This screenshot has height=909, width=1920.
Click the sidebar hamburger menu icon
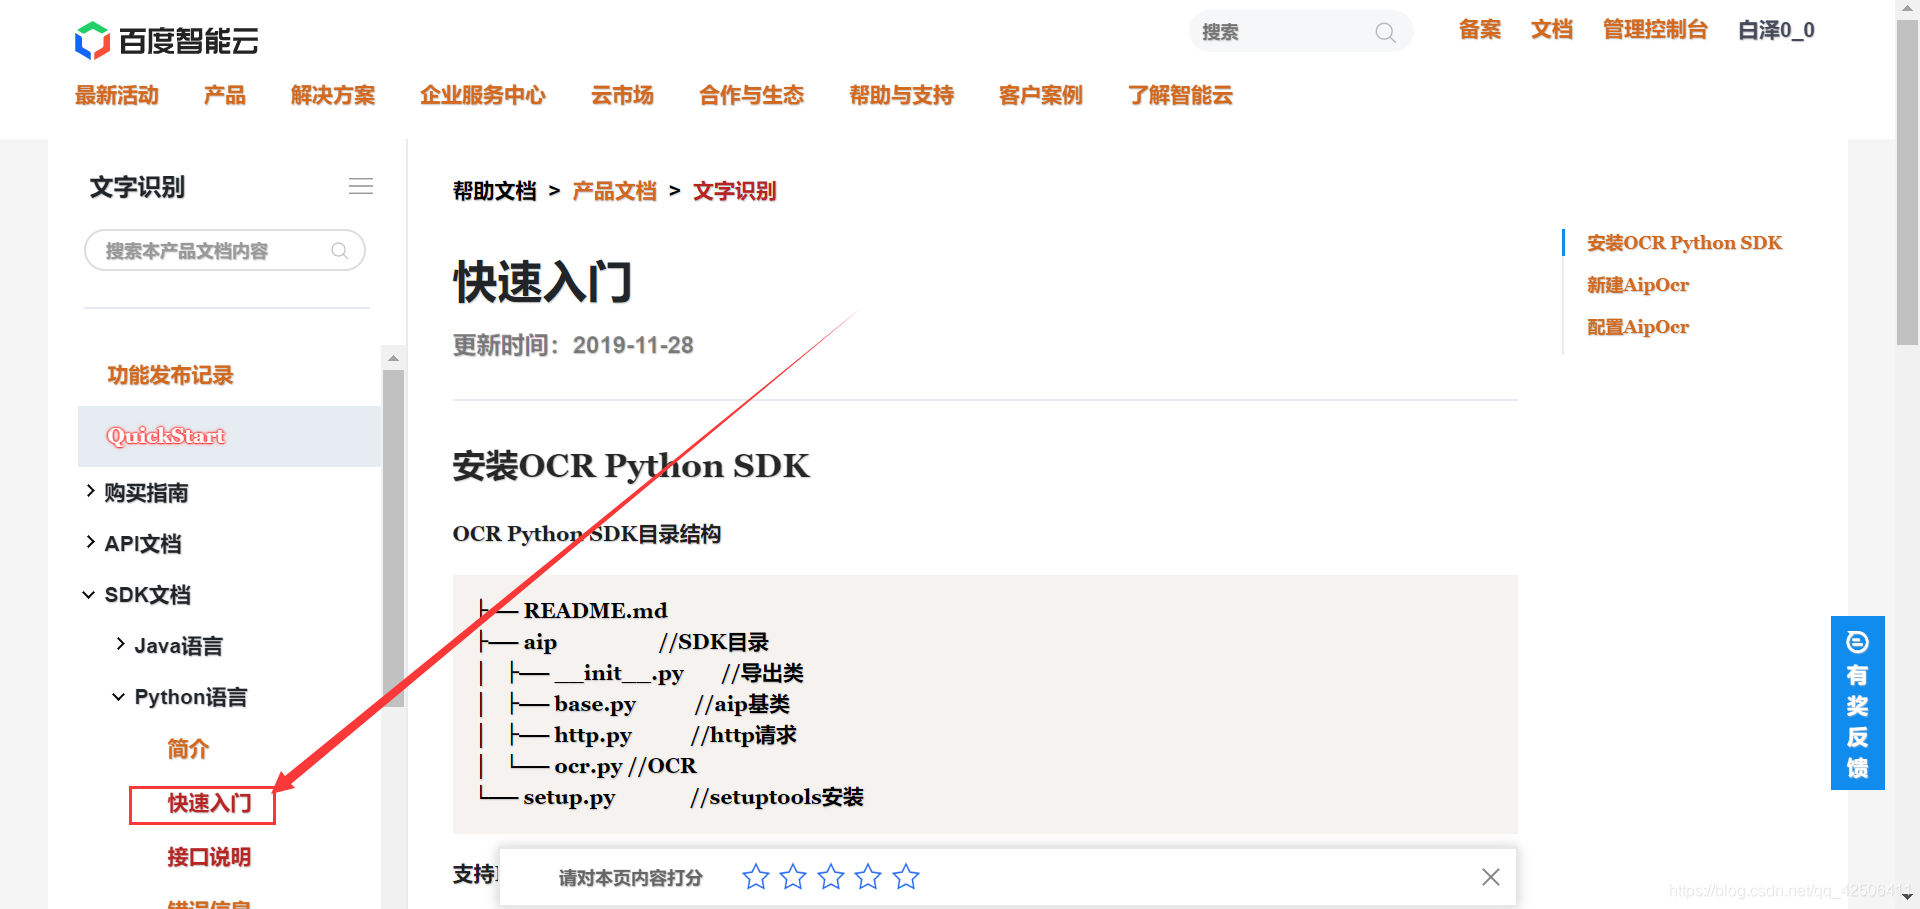(361, 186)
